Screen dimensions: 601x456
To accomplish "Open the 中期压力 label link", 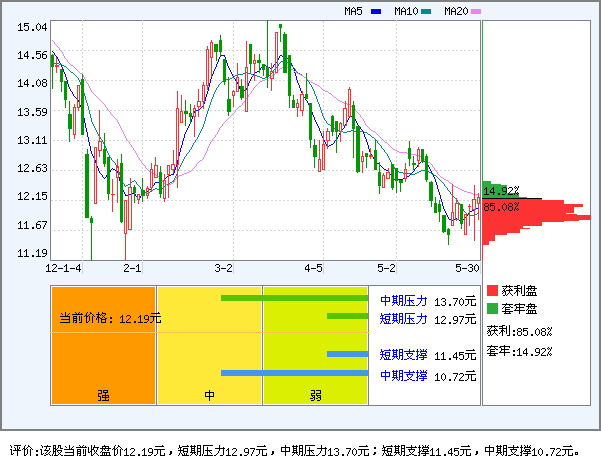I will pyautogui.click(x=403, y=300).
